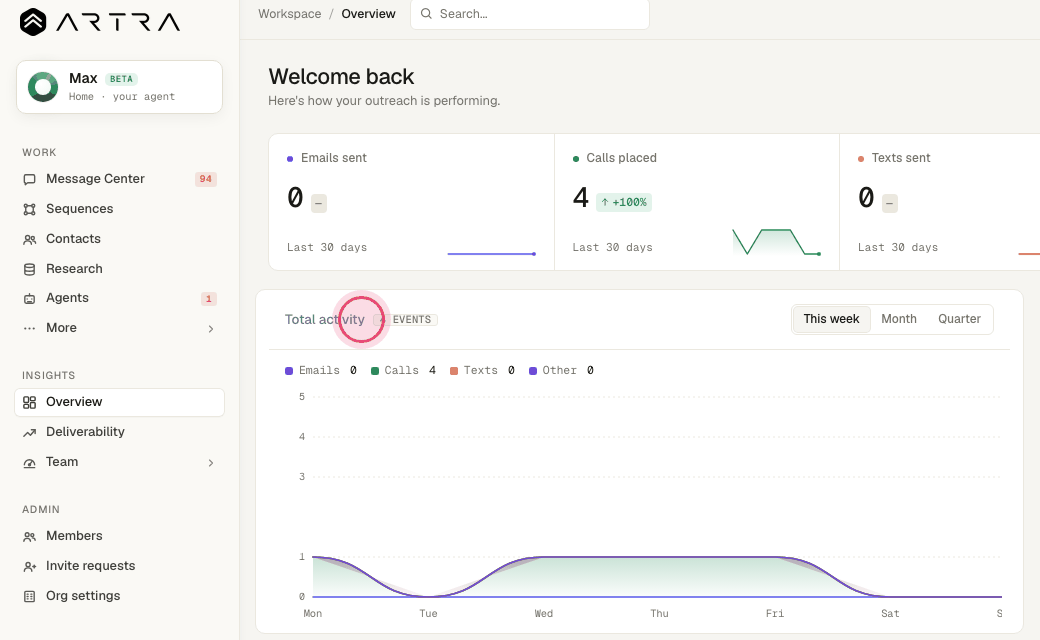Click the 'Last 30 days' text under Calls placed
Image resolution: width=1040 pixels, height=640 pixels.
[612, 247]
